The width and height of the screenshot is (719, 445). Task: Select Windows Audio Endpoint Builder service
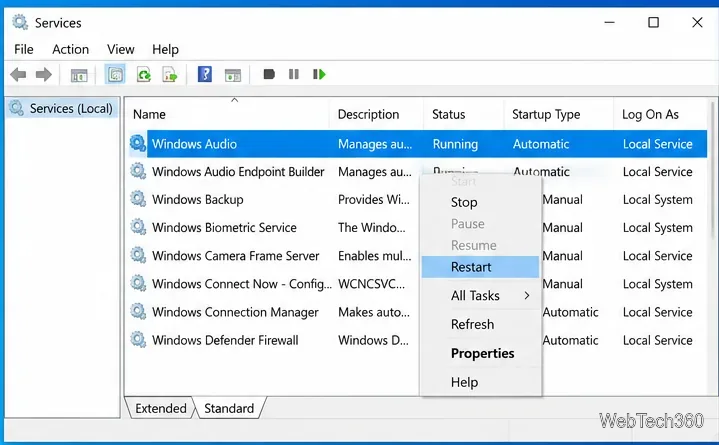coord(238,172)
